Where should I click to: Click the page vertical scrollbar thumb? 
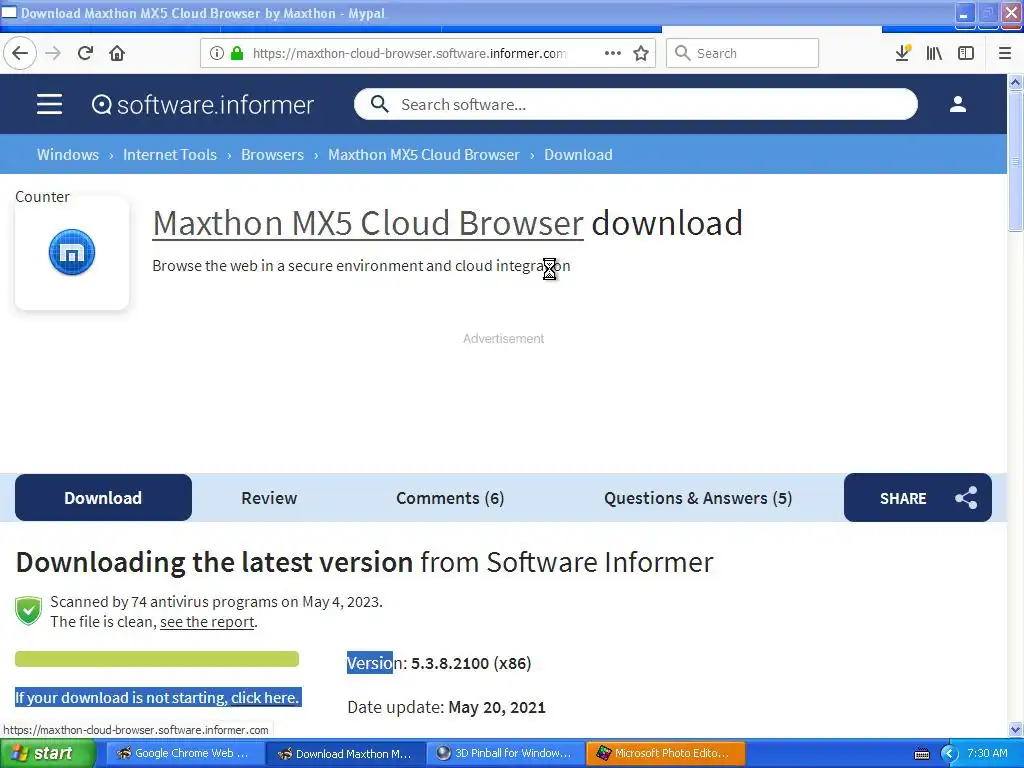point(1015,161)
